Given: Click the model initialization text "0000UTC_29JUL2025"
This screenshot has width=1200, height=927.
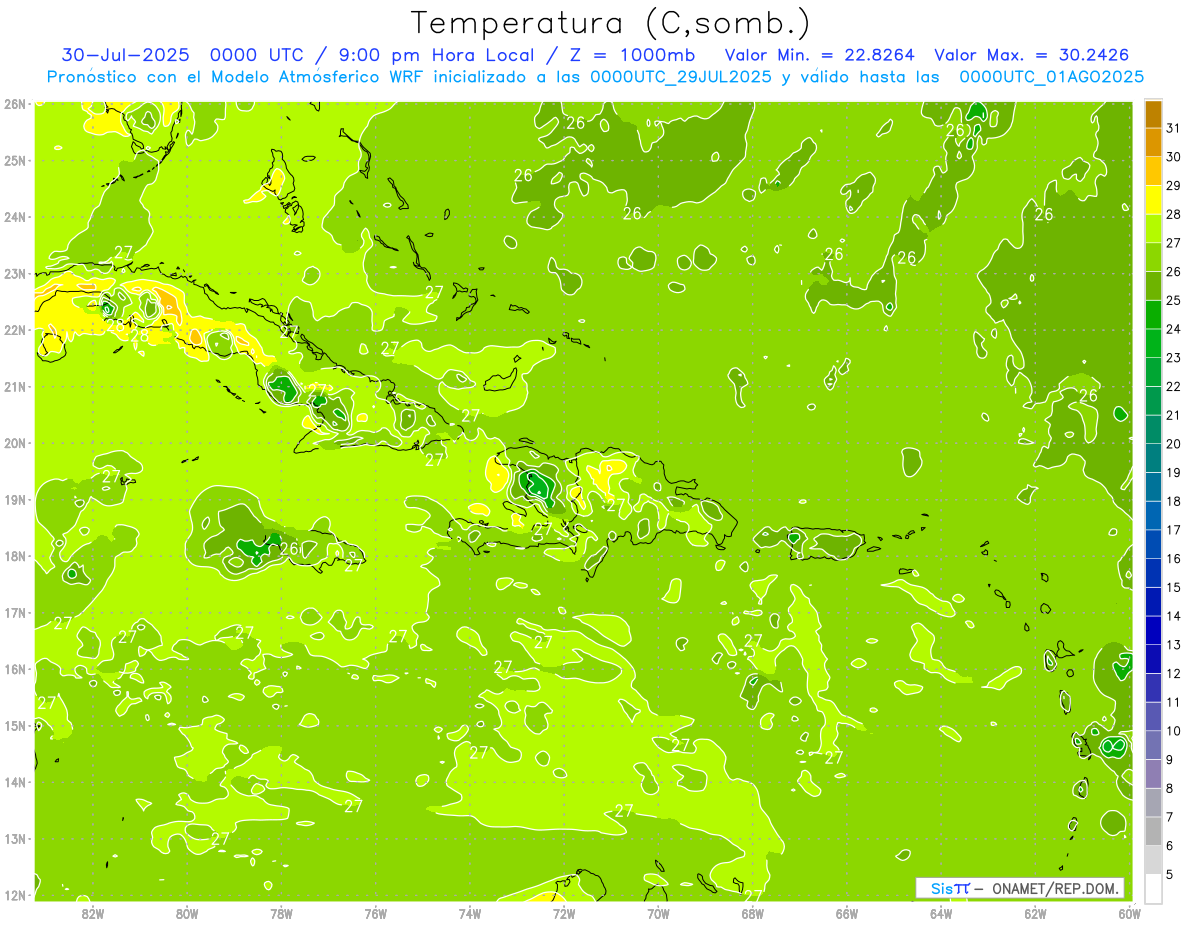Looking at the screenshot, I should point(681,77).
